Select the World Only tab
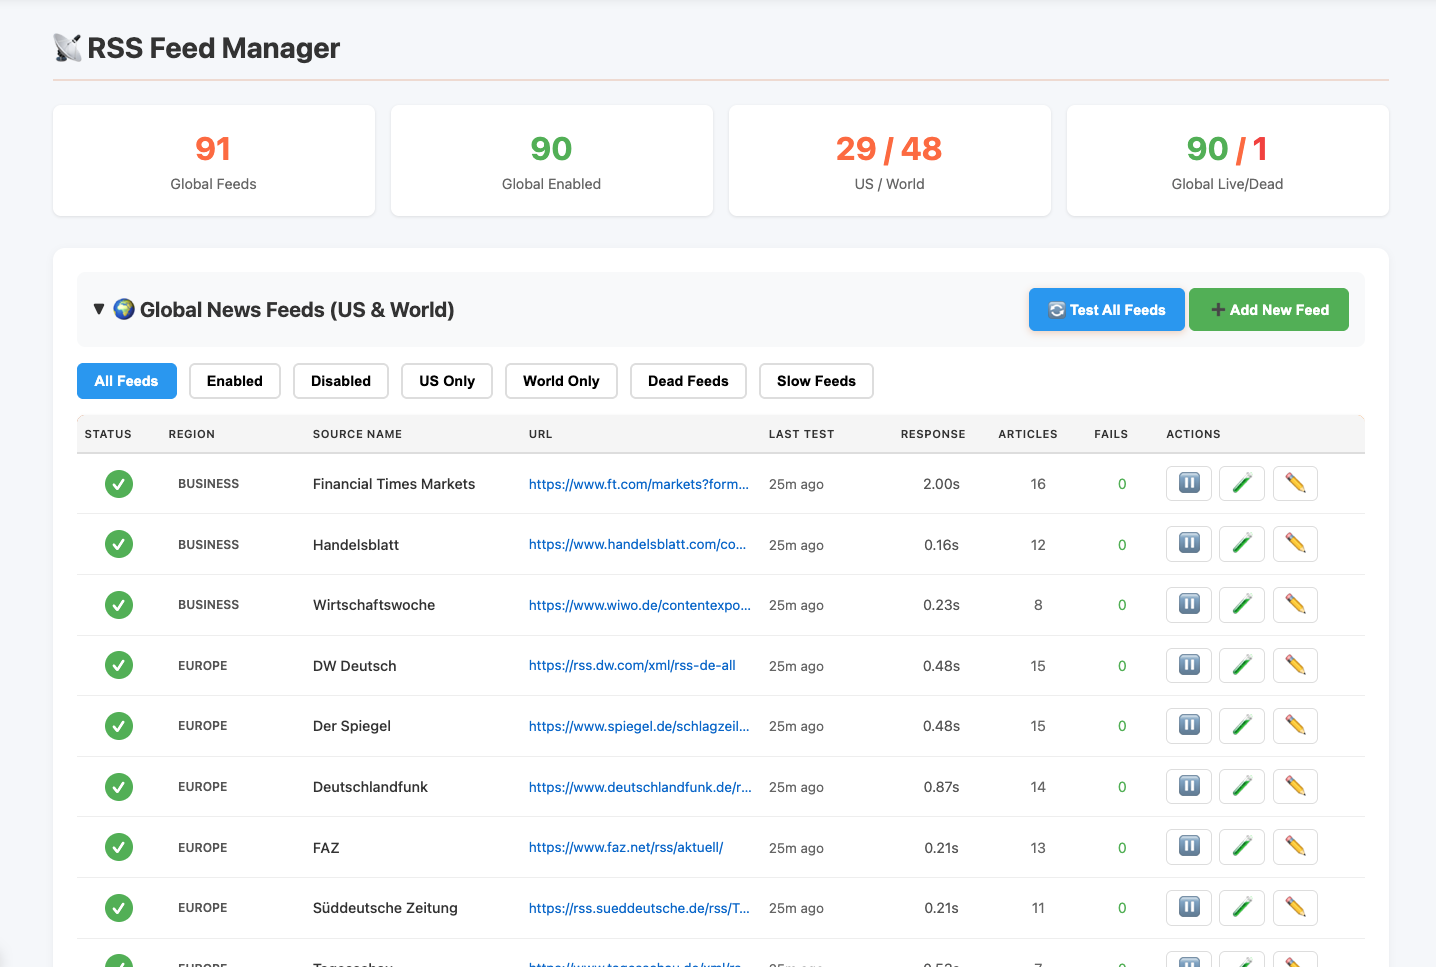This screenshot has width=1436, height=967. tap(561, 381)
